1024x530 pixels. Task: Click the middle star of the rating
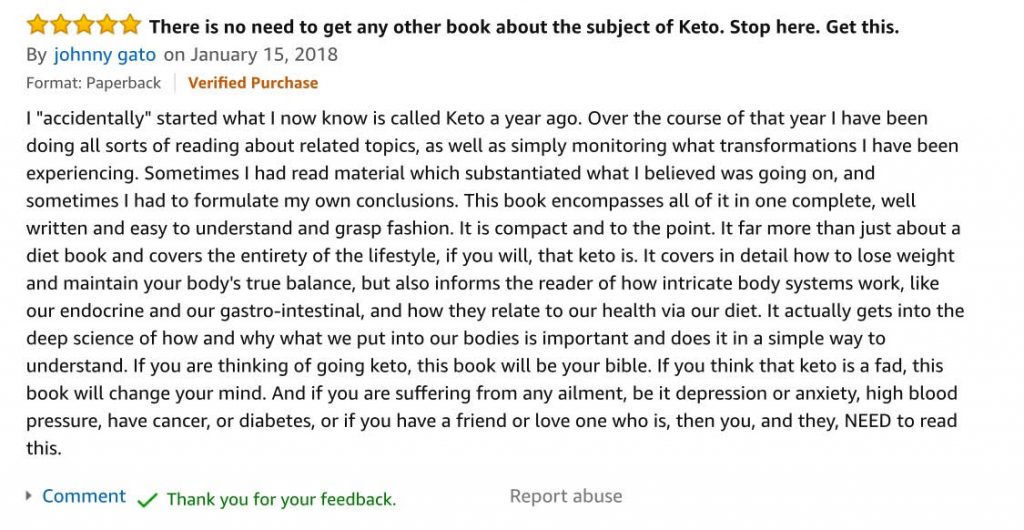(84, 25)
